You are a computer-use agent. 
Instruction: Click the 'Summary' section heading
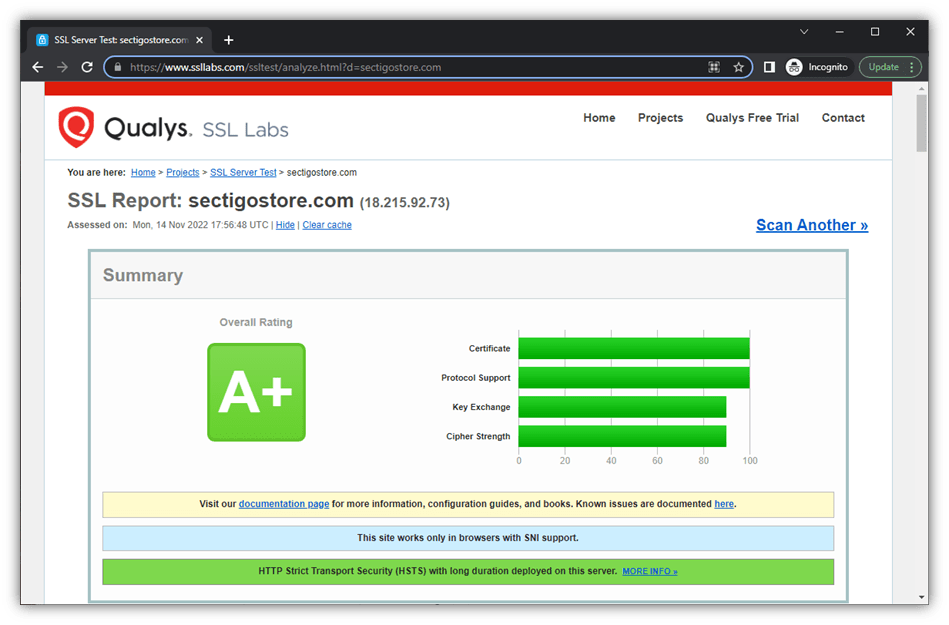[x=143, y=275]
